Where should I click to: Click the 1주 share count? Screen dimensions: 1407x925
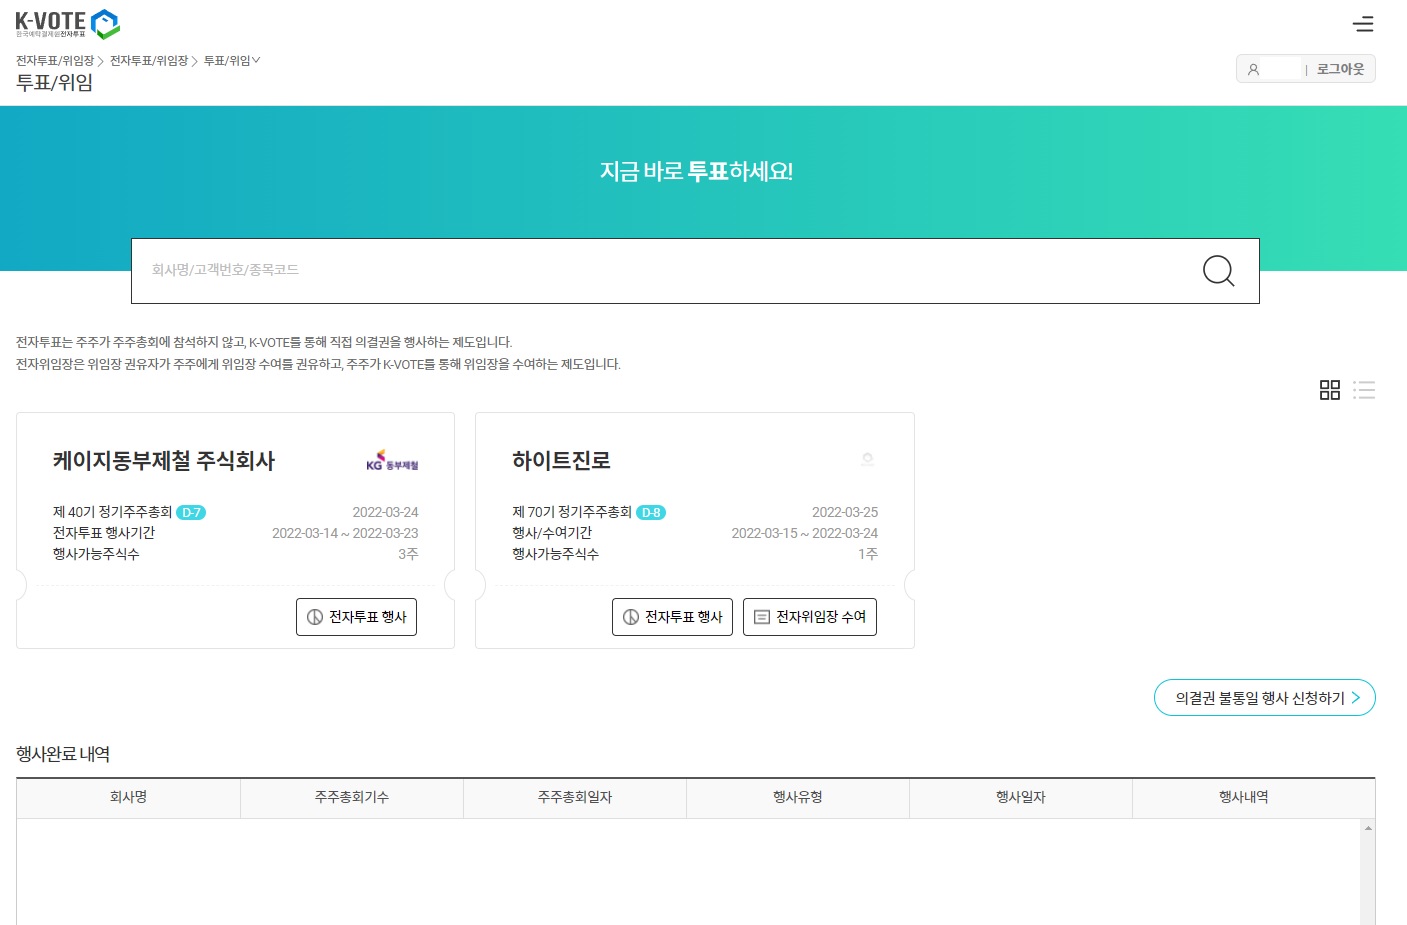pyautogui.click(x=868, y=554)
